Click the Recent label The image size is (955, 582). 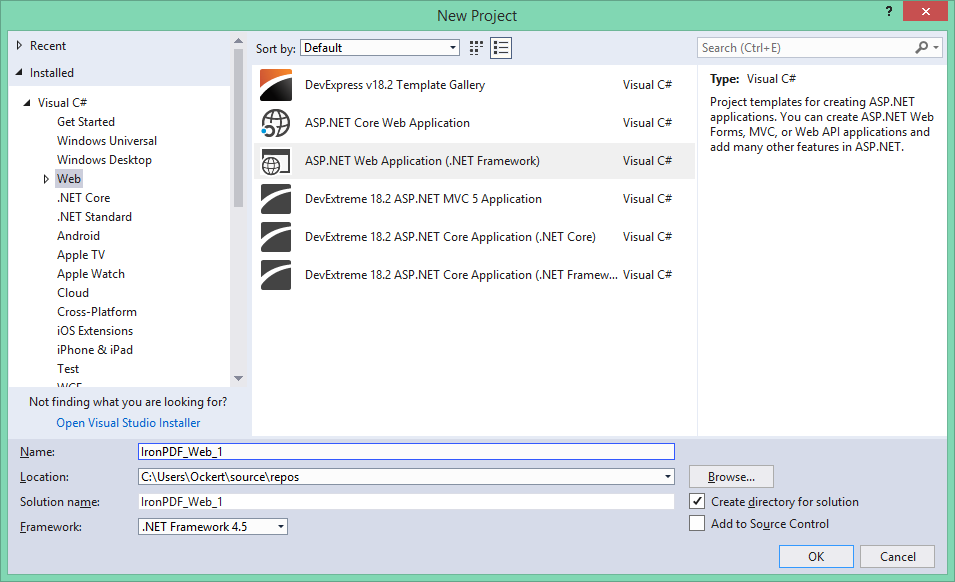48,46
